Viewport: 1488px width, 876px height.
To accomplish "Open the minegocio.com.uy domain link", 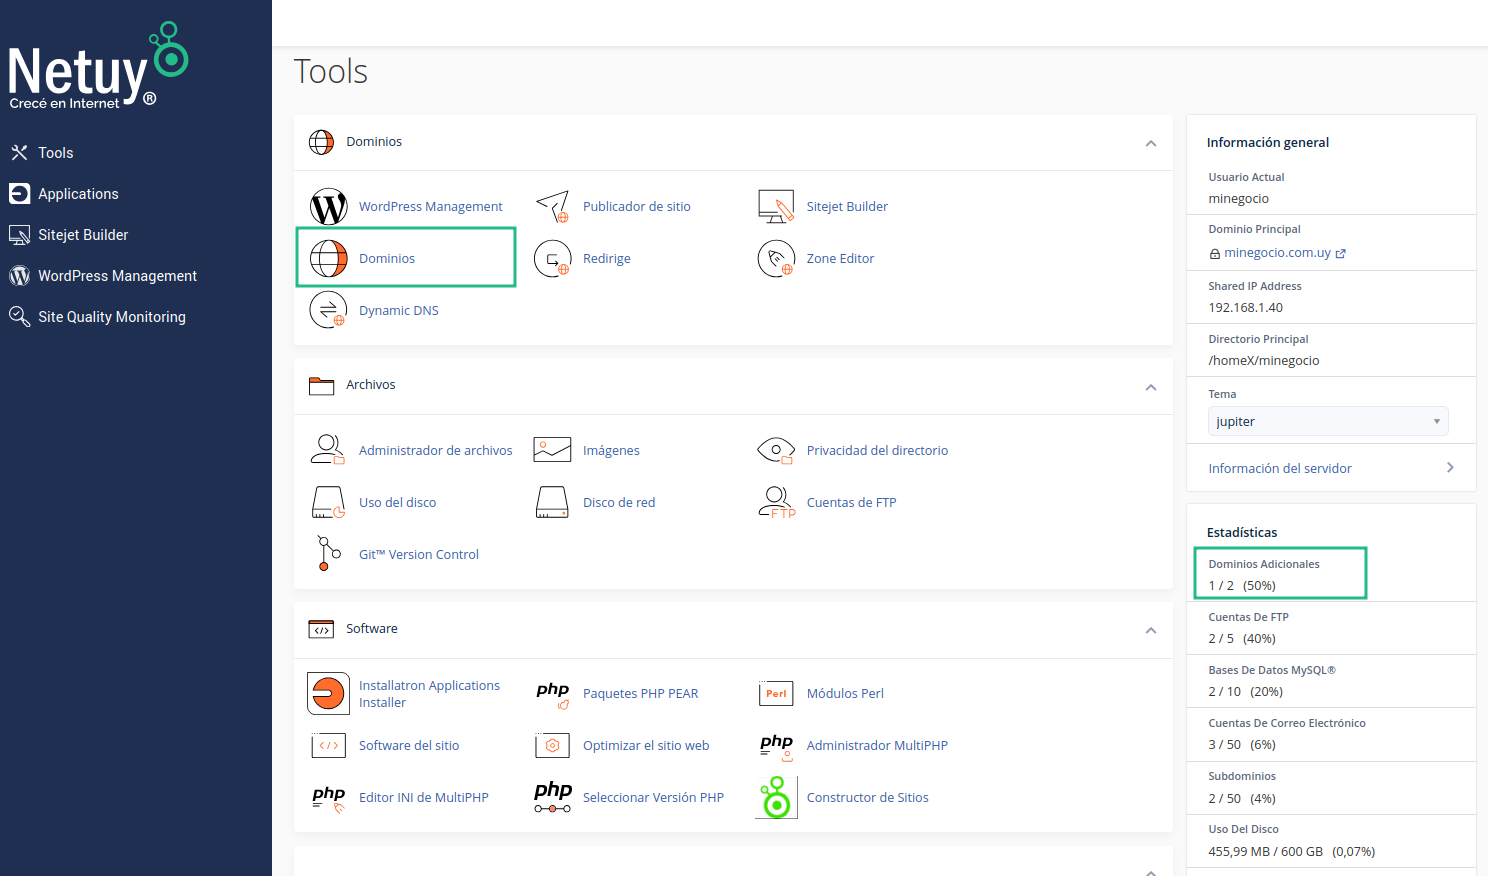I will (1277, 253).
